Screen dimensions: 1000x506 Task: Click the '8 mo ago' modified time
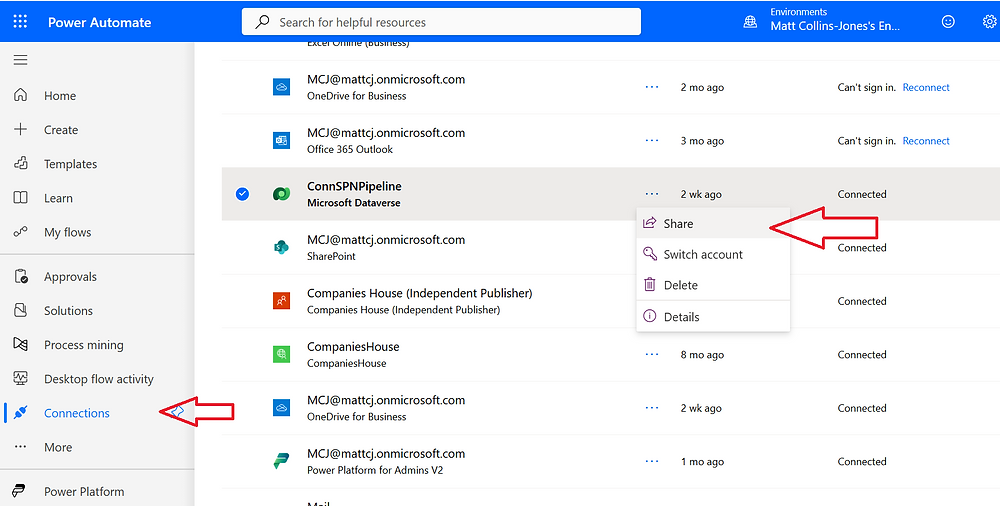click(702, 355)
